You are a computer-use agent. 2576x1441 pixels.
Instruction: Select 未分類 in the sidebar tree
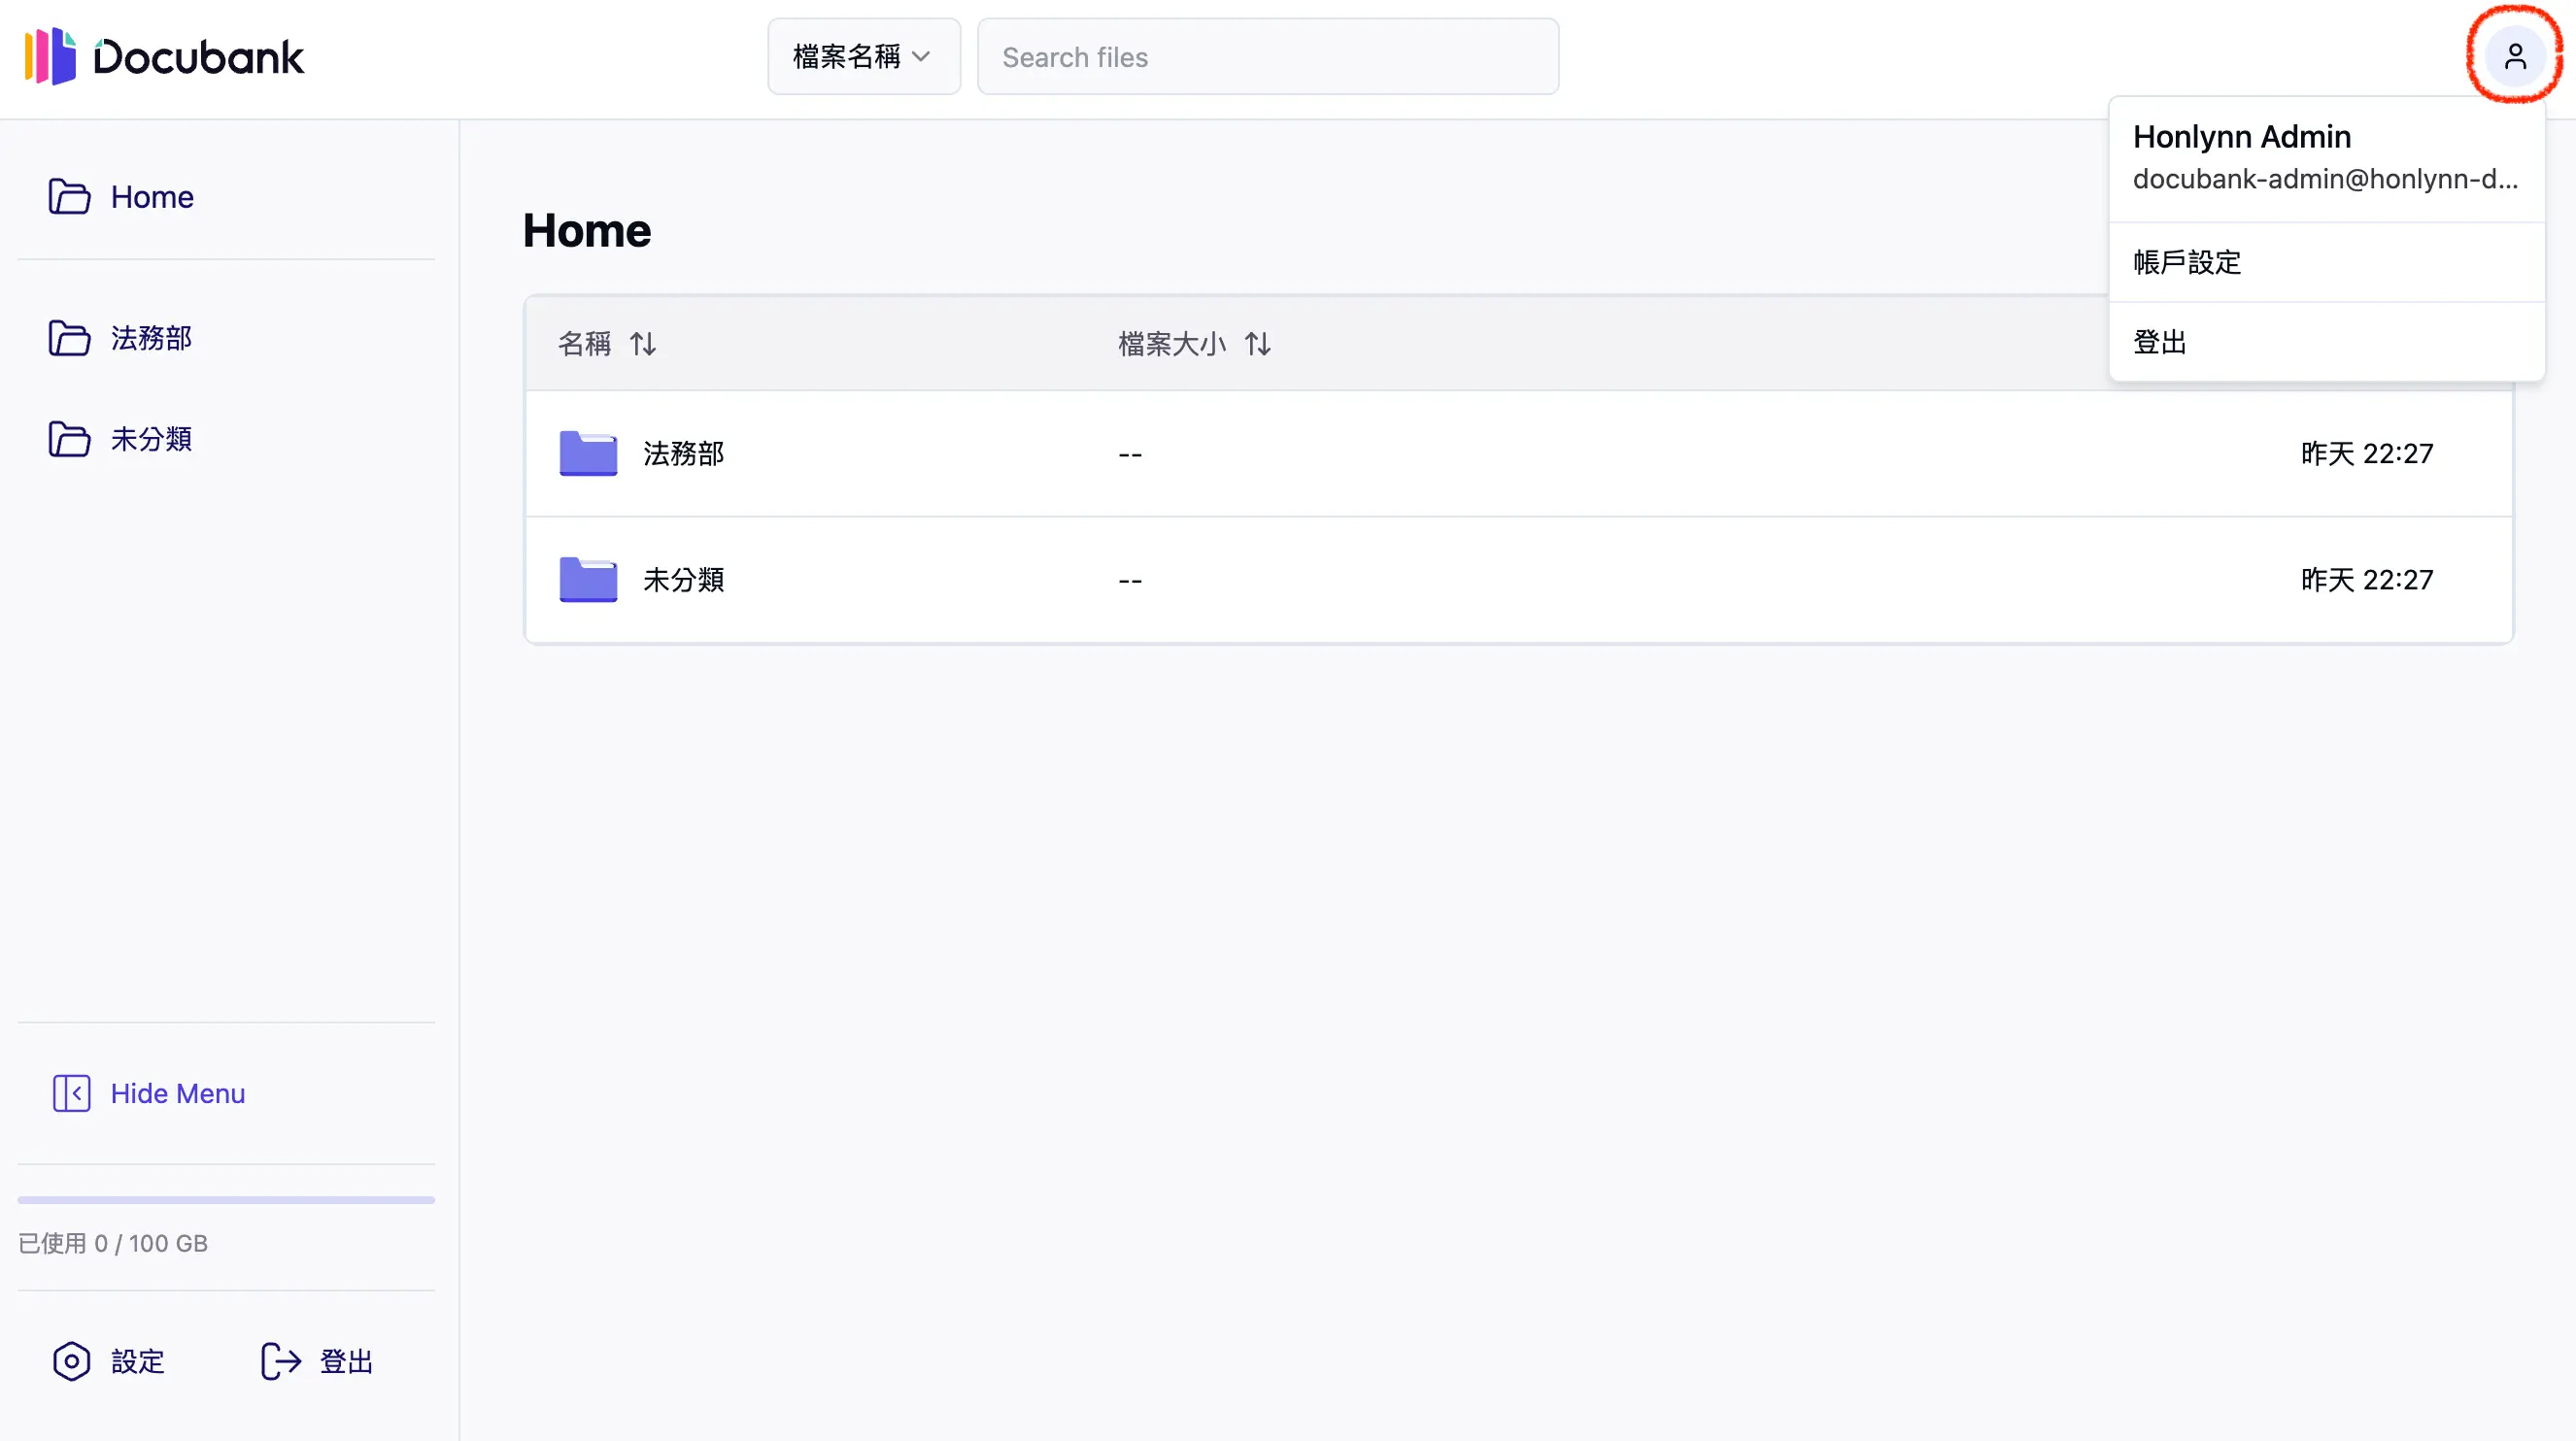pos(151,439)
